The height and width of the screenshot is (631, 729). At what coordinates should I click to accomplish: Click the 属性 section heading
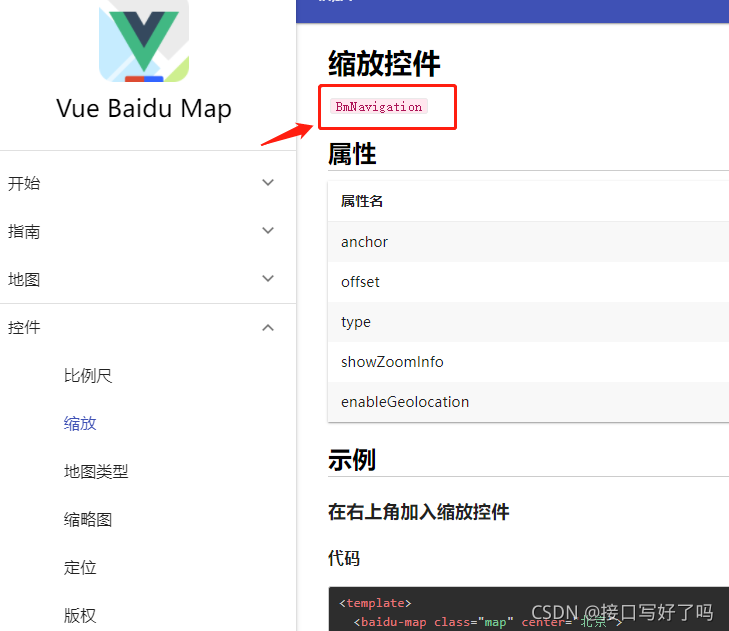pyautogui.click(x=352, y=154)
